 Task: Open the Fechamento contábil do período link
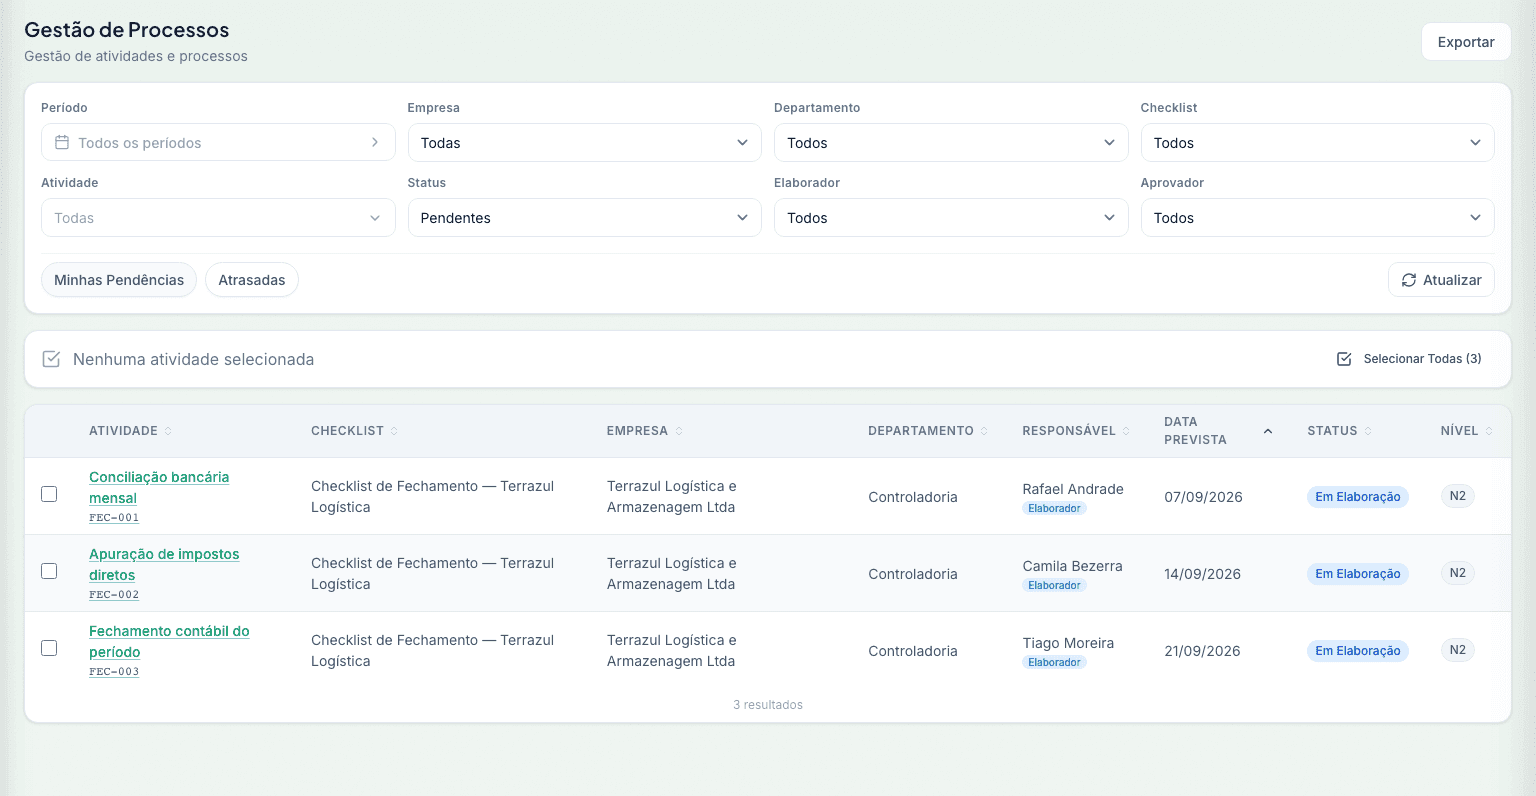pyautogui.click(x=169, y=642)
